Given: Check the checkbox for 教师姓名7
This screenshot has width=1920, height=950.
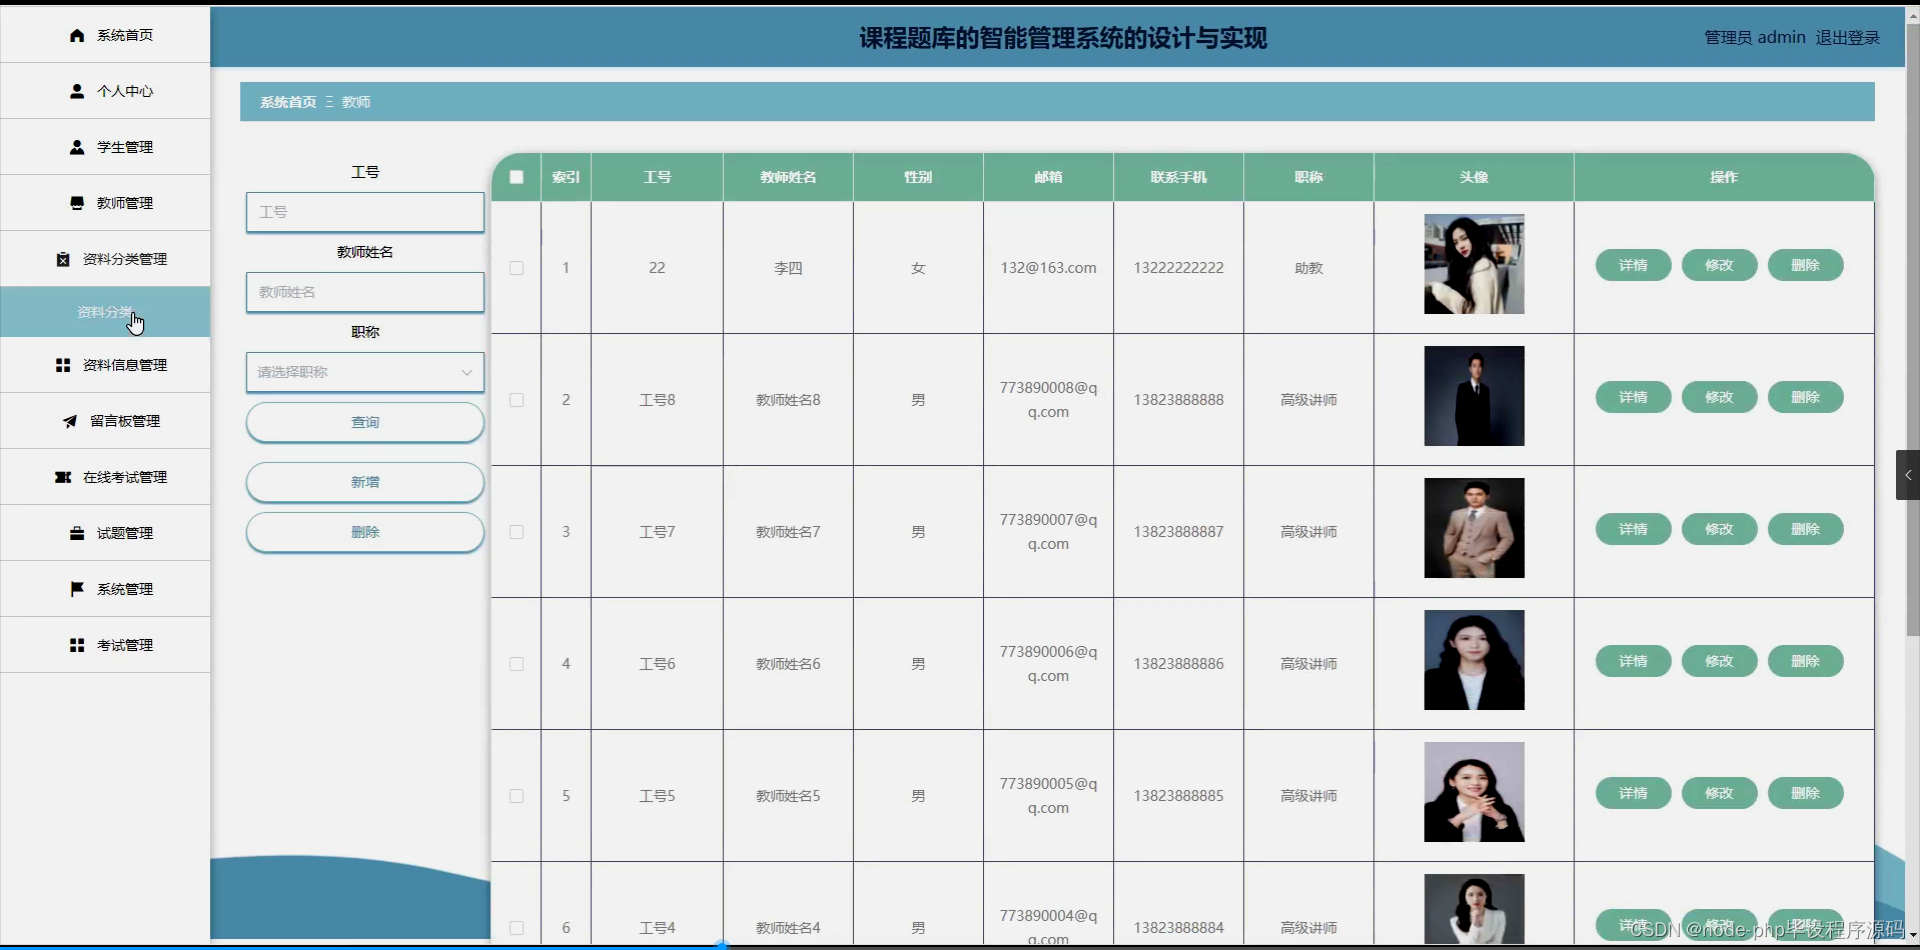Looking at the screenshot, I should (x=516, y=531).
